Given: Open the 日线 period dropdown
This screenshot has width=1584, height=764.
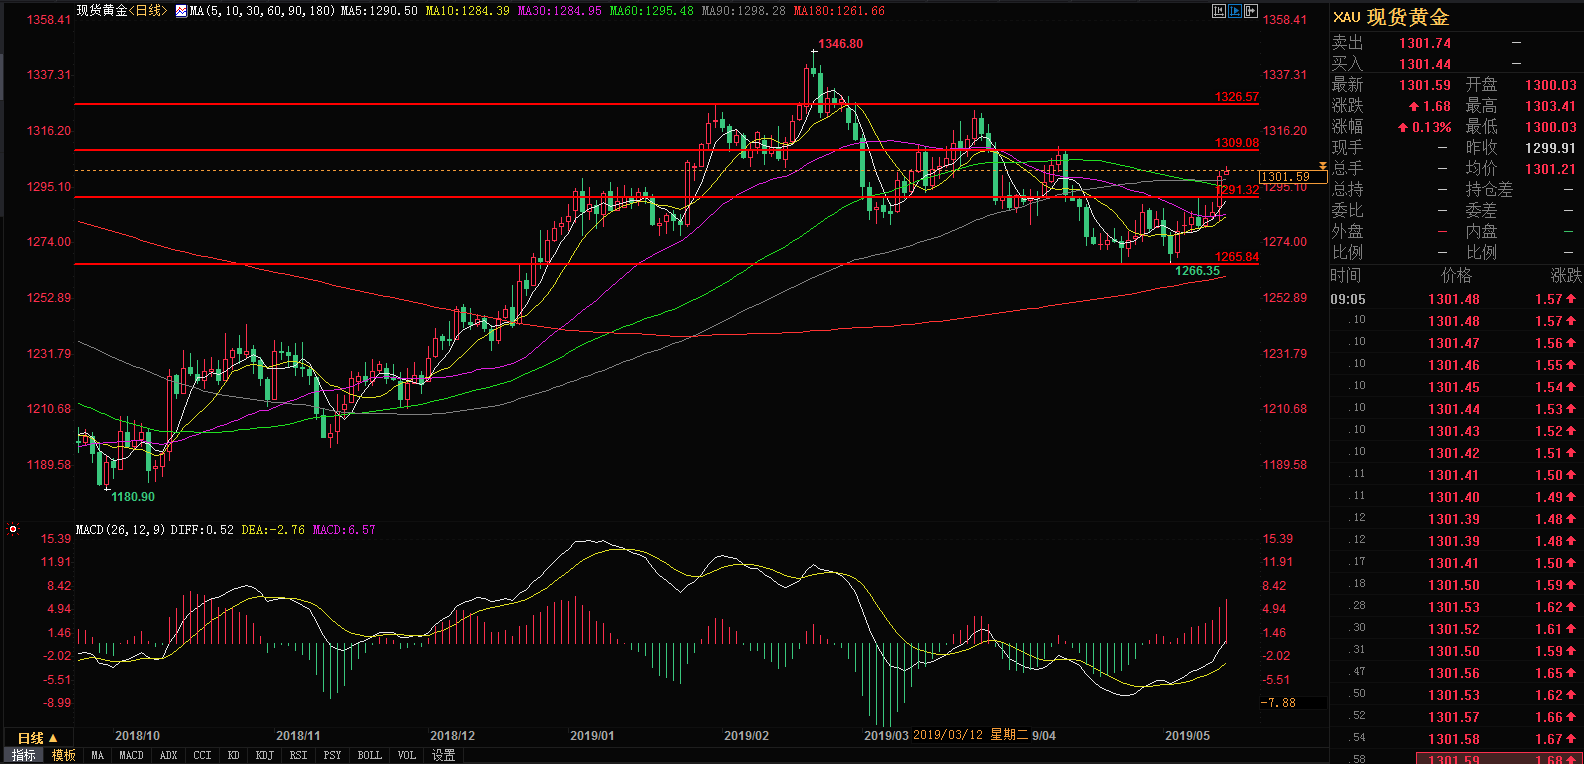Looking at the screenshot, I should tap(37, 738).
